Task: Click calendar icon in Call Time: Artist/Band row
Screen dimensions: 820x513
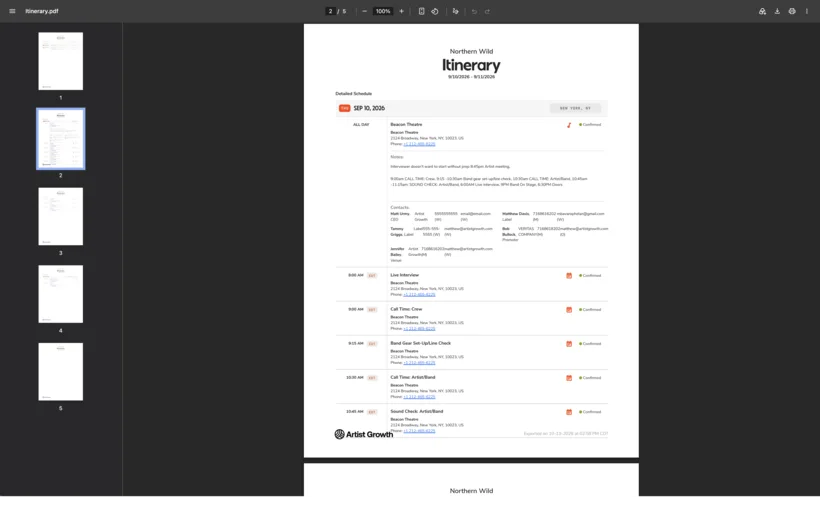Action: click(x=569, y=378)
